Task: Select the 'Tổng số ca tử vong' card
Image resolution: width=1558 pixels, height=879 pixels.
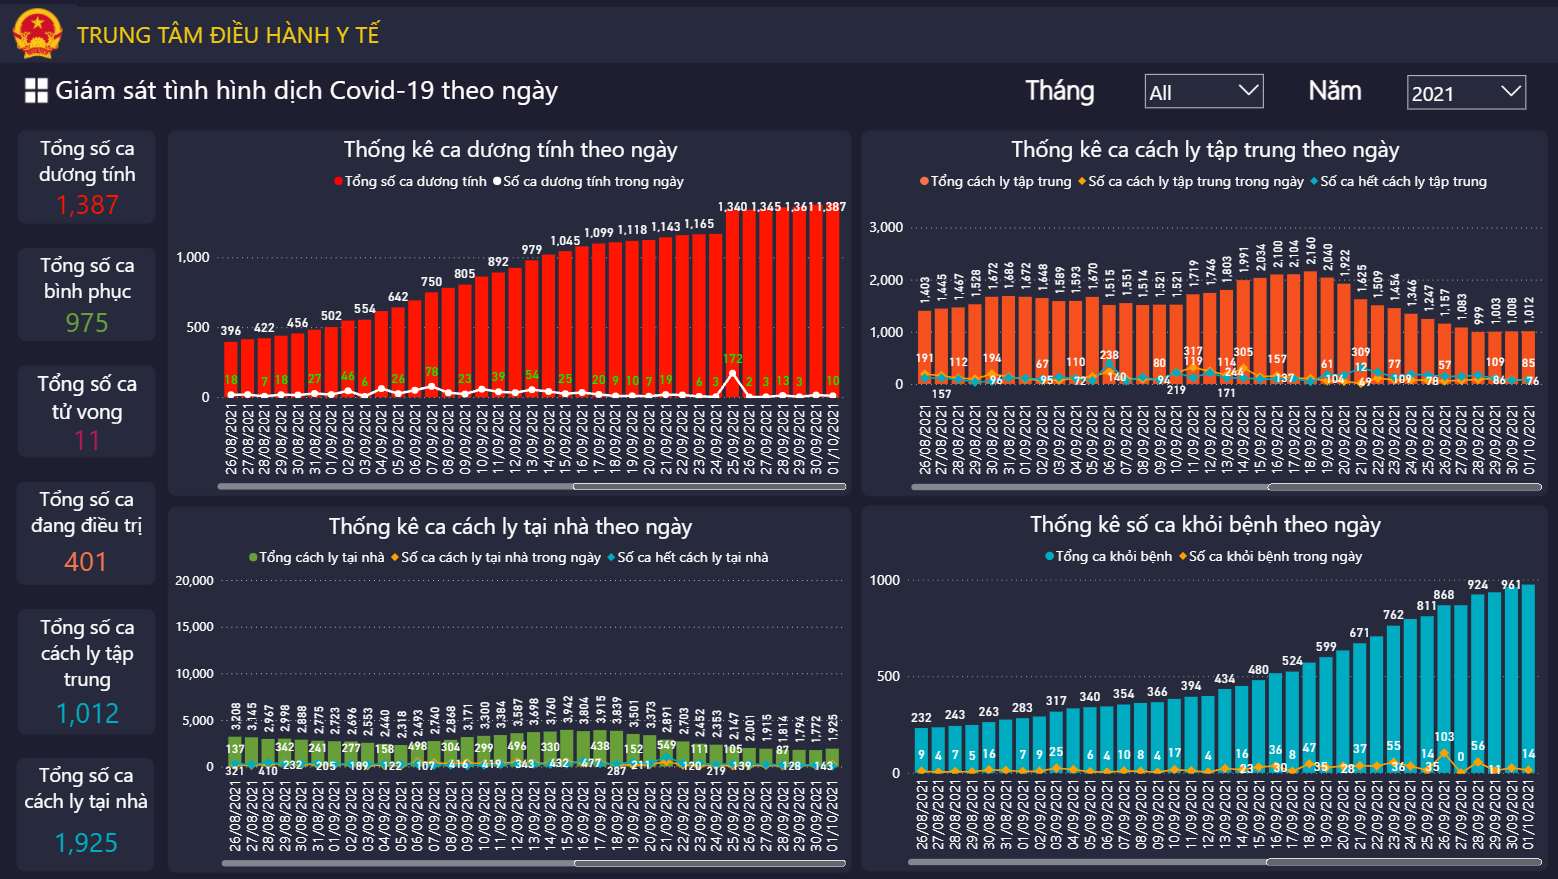Action: pyautogui.click(x=87, y=411)
